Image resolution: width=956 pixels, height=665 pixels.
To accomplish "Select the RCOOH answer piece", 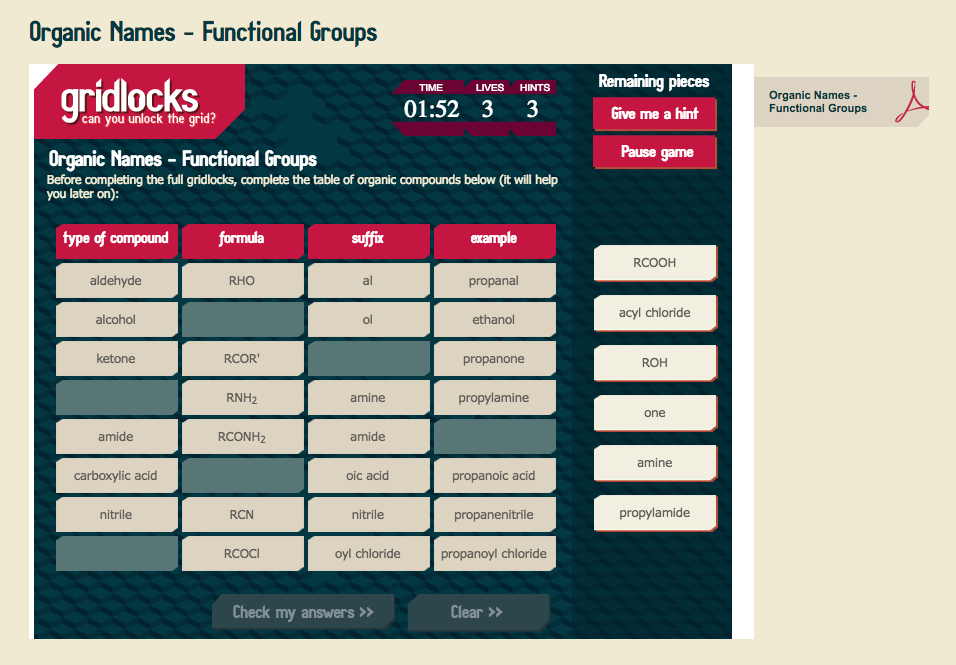I will pyautogui.click(x=654, y=263).
